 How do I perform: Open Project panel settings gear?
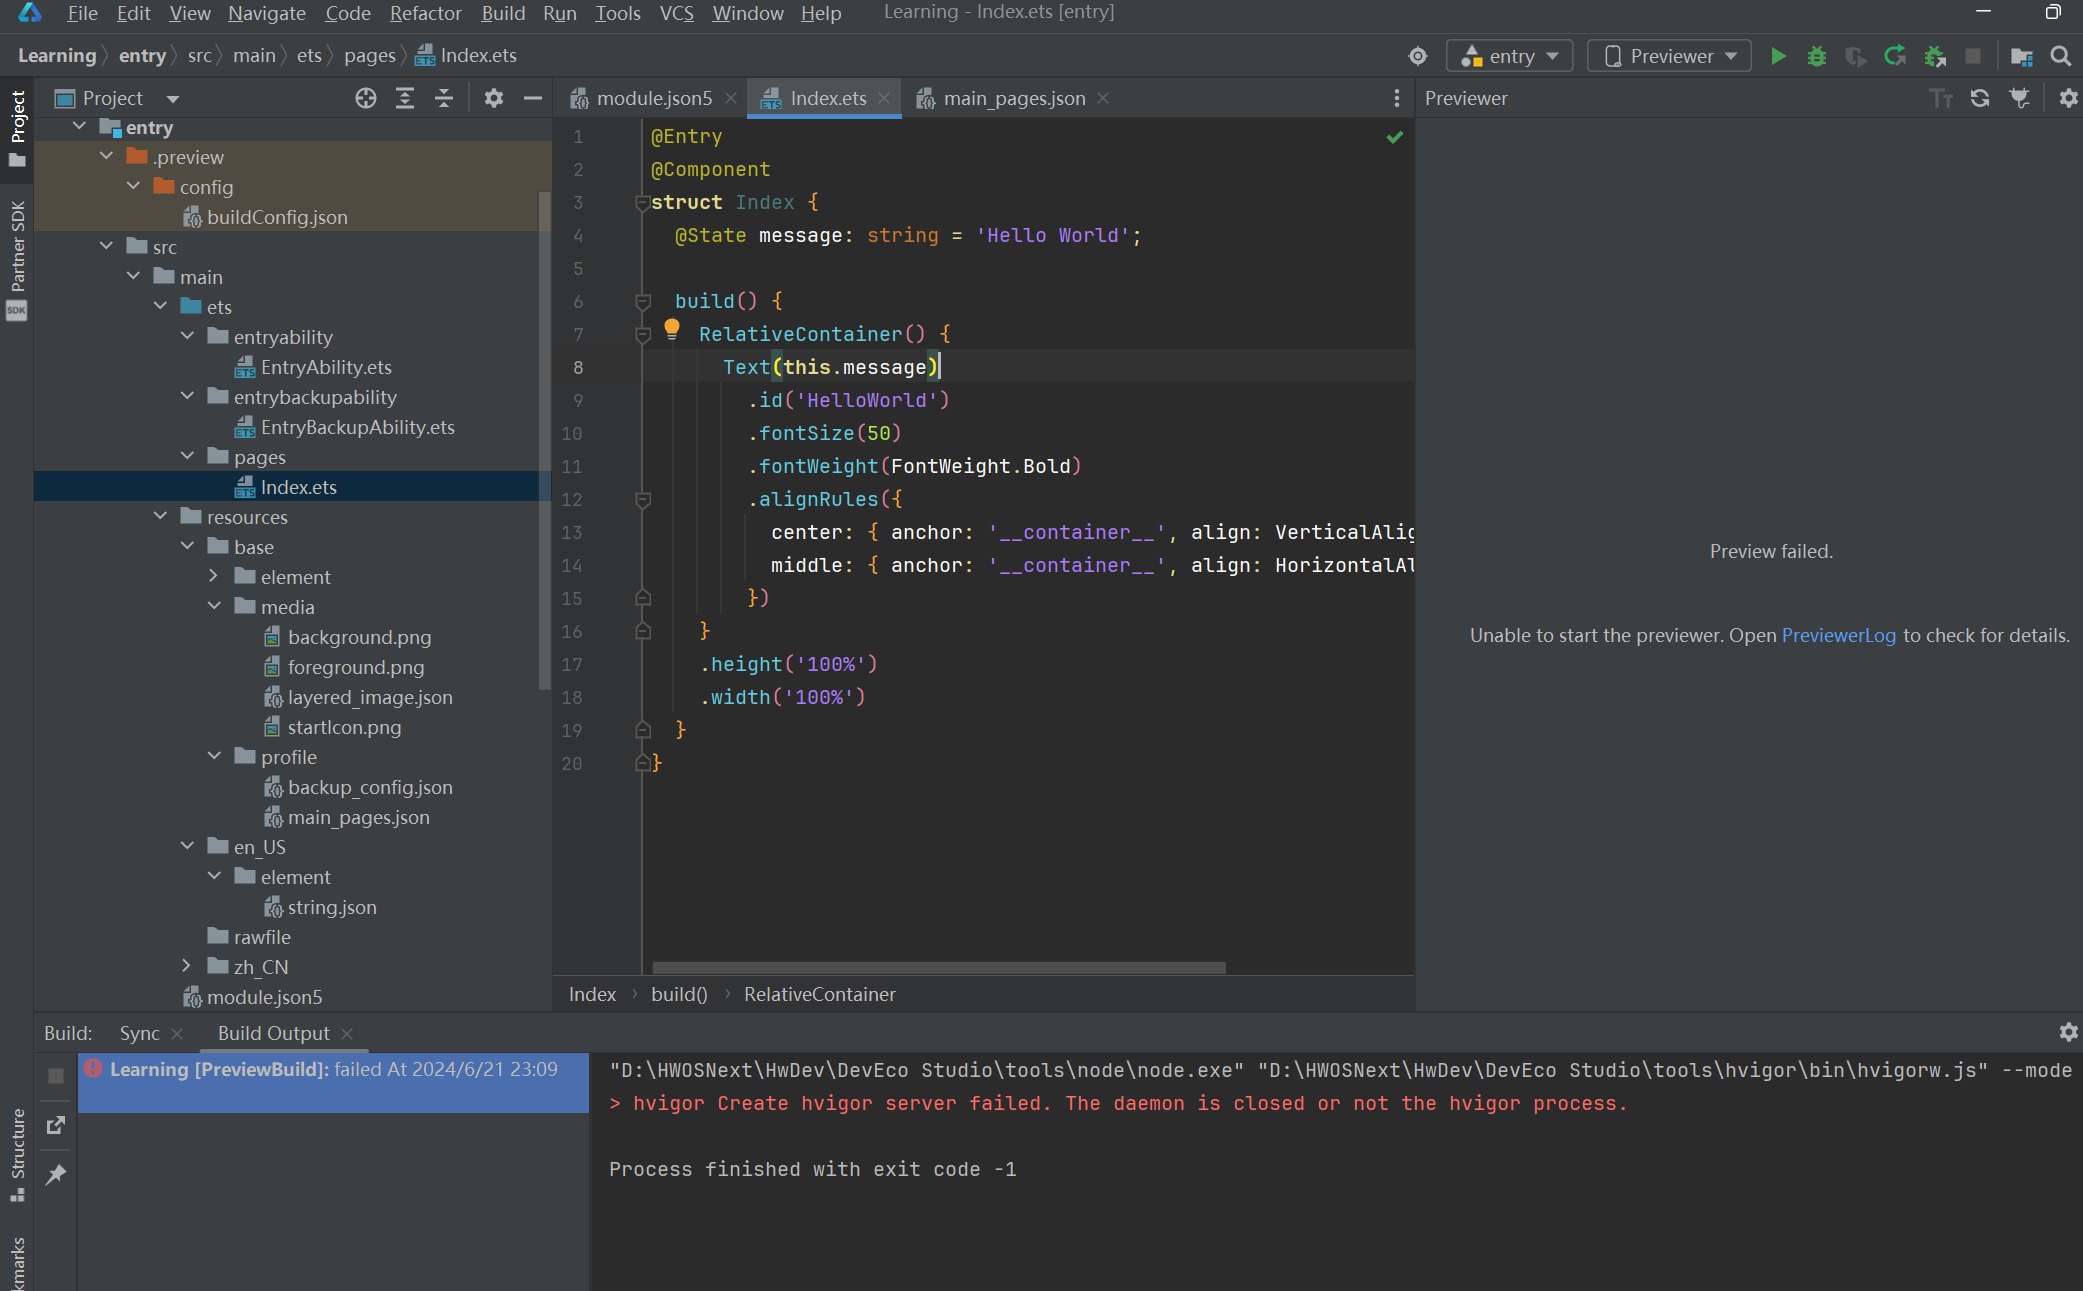(x=494, y=98)
